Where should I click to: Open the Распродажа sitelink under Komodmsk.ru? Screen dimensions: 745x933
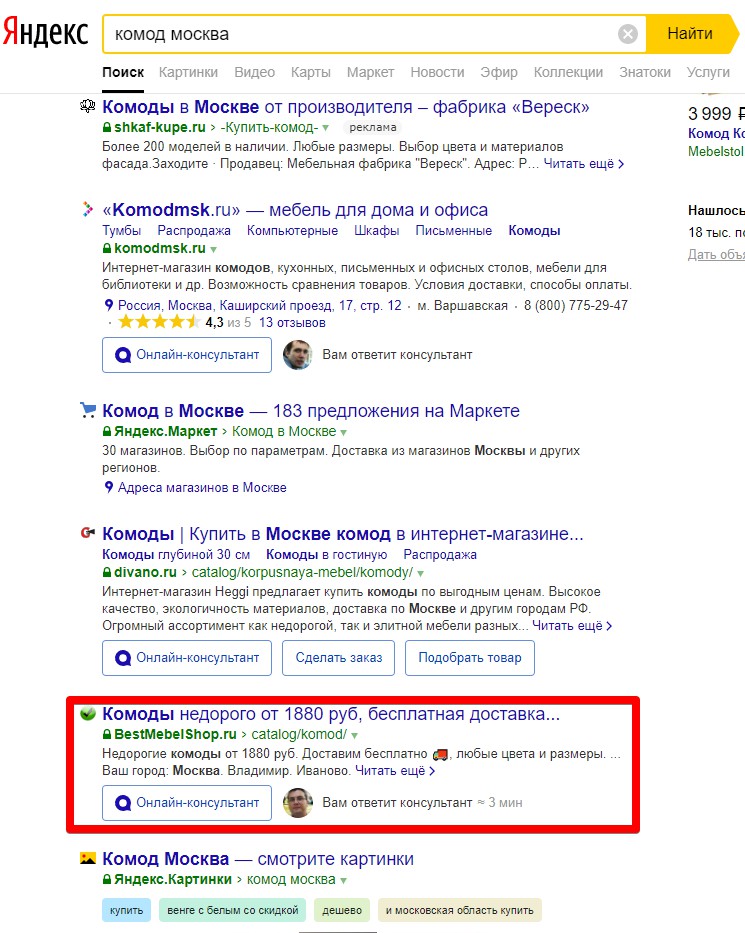pos(193,230)
